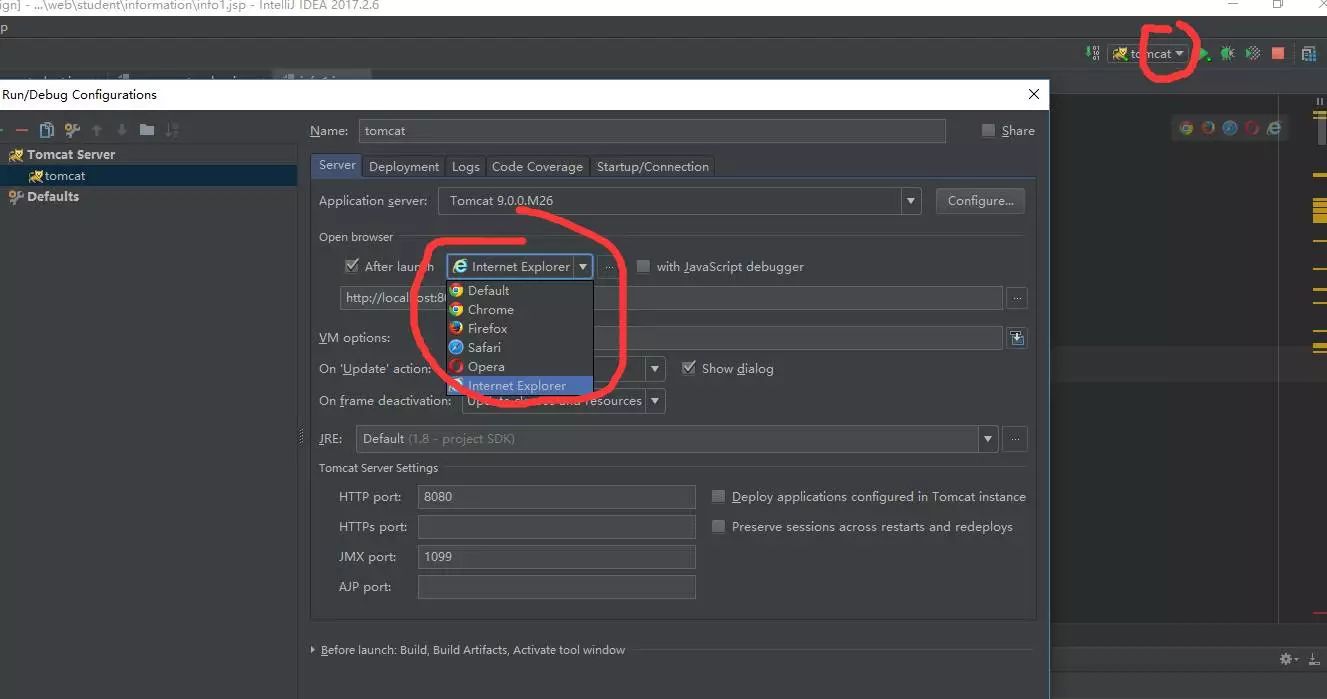Toggle the Show dialog checkbox
1327x699 pixels.
(688, 368)
